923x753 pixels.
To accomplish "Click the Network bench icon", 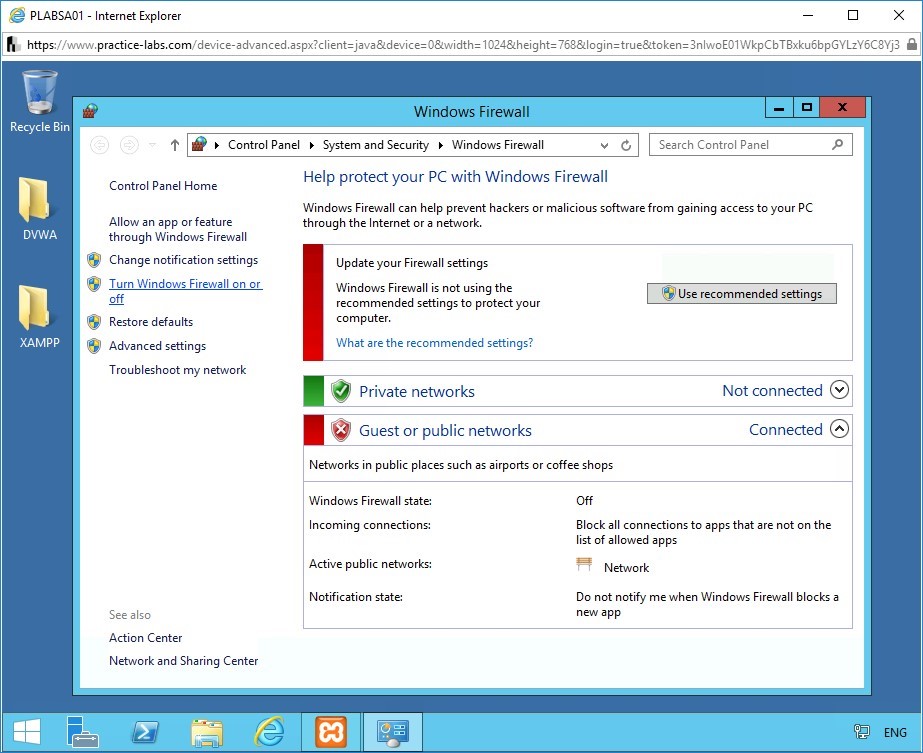I will tap(583, 565).
